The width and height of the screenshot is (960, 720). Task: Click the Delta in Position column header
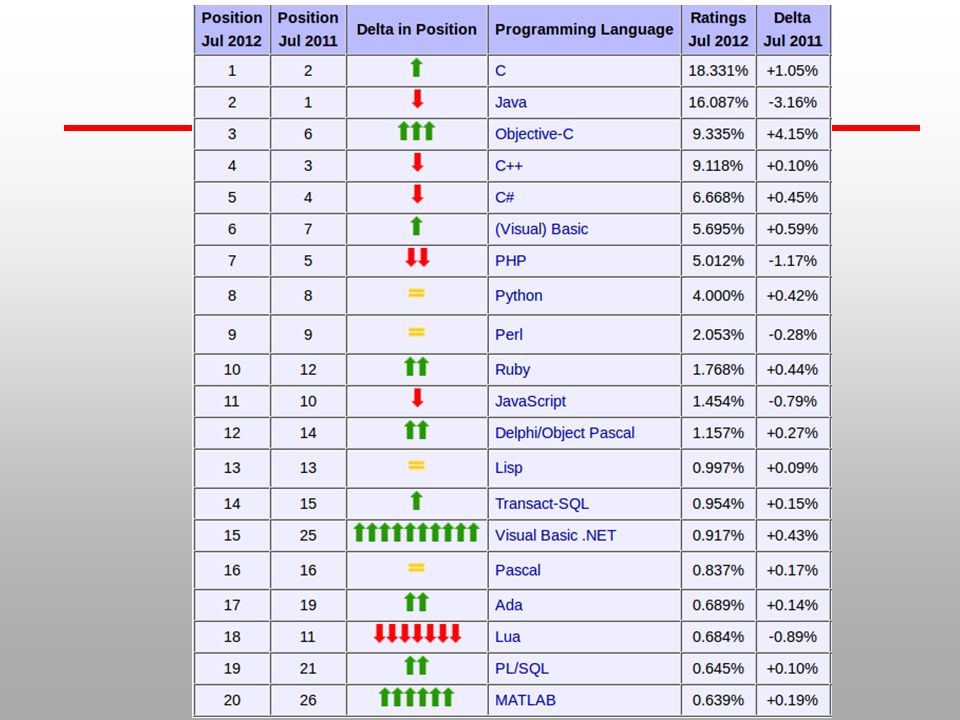tap(416, 29)
